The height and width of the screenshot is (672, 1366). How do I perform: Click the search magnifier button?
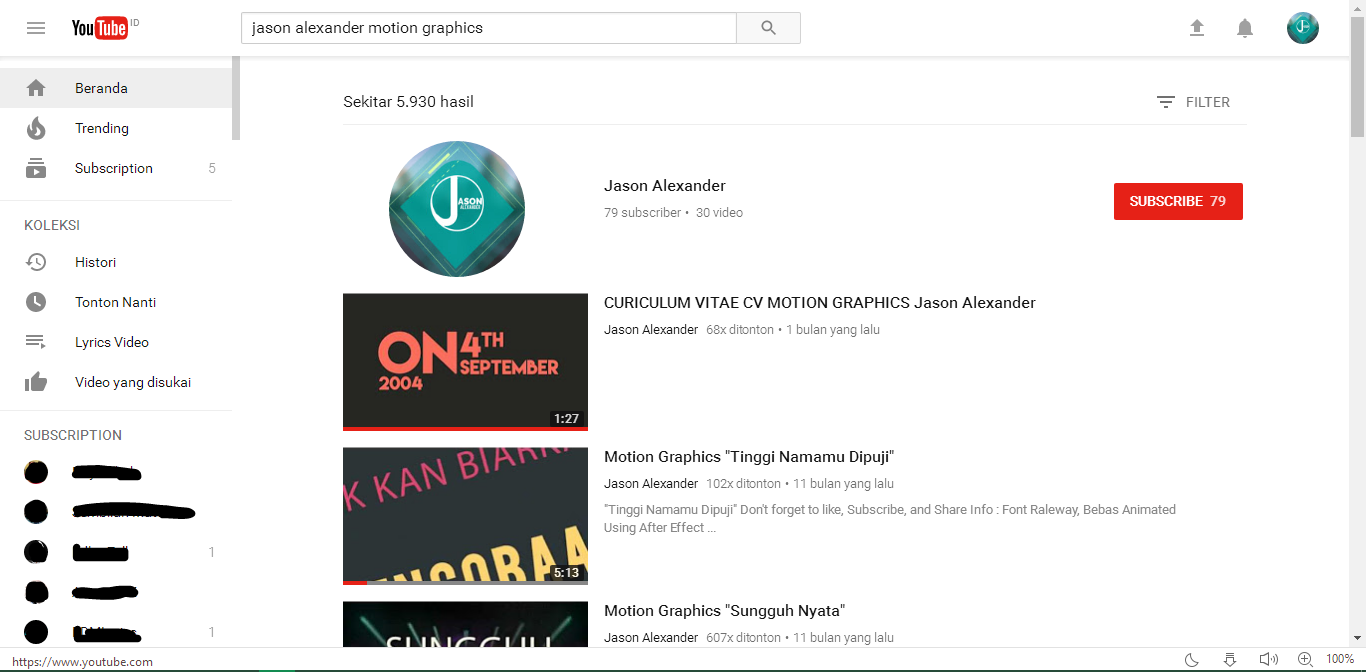pyautogui.click(x=767, y=28)
